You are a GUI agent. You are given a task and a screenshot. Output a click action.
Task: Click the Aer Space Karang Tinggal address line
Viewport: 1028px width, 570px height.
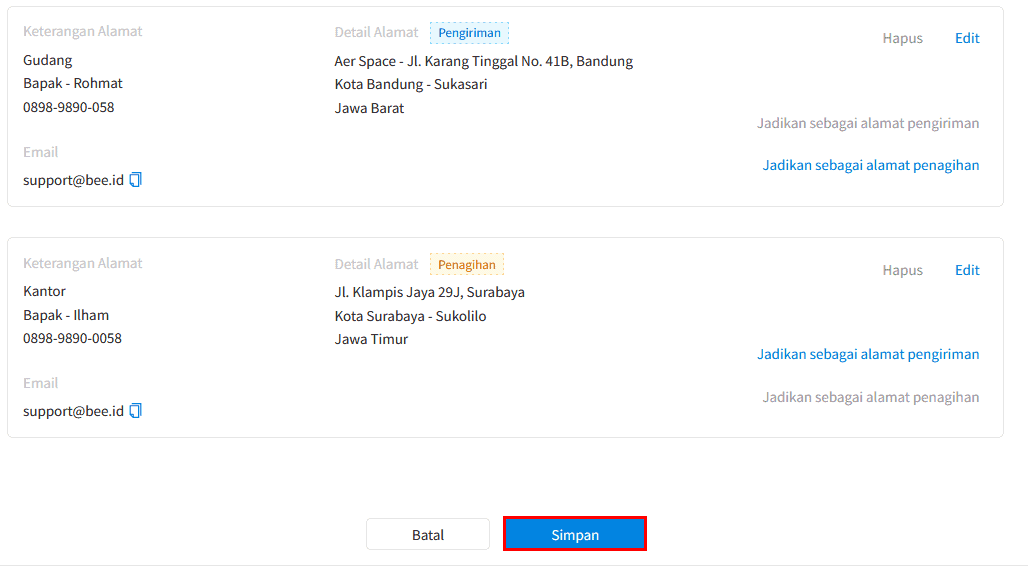point(484,61)
